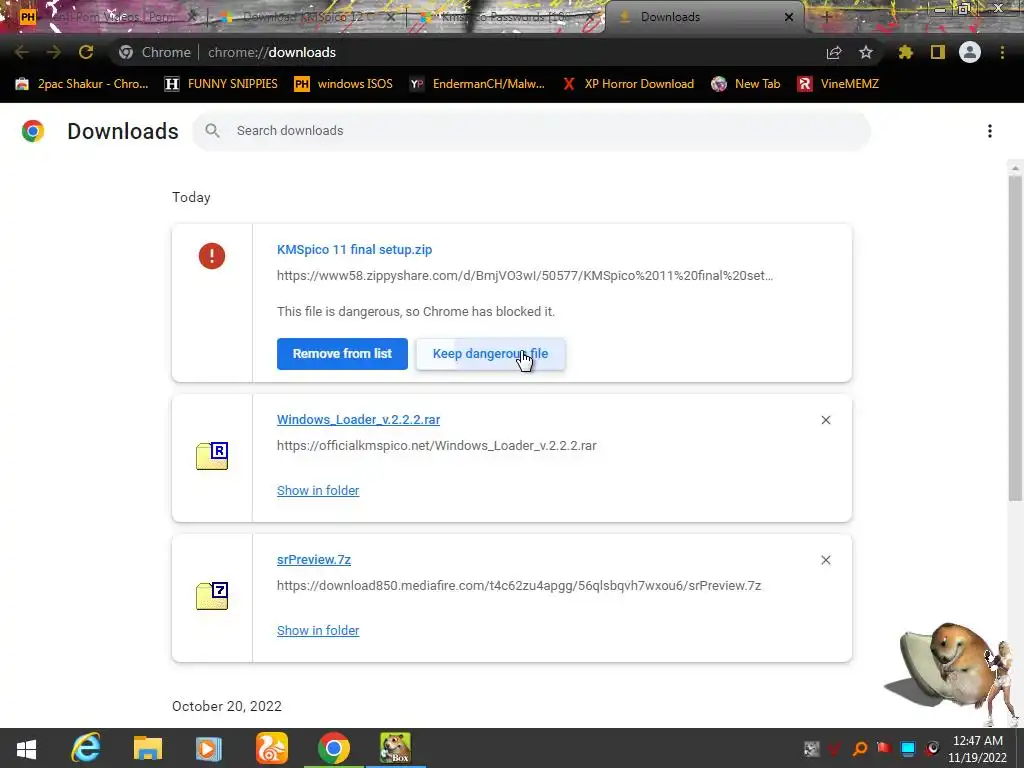Open the EndermanCH/Malw... bookmark

click(477, 84)
